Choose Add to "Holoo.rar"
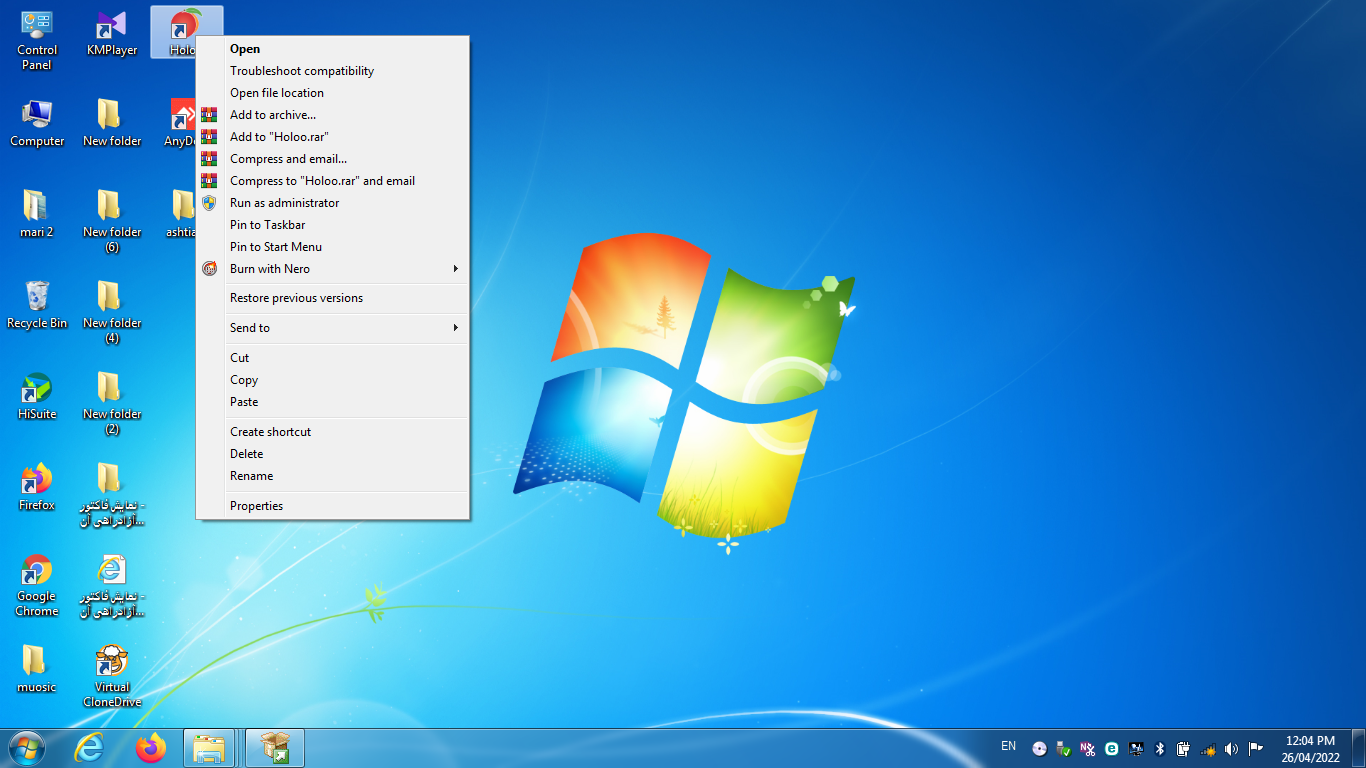The height and width of the screenshot is (768, 1366). pyautogui.click(x=333, y=137)
